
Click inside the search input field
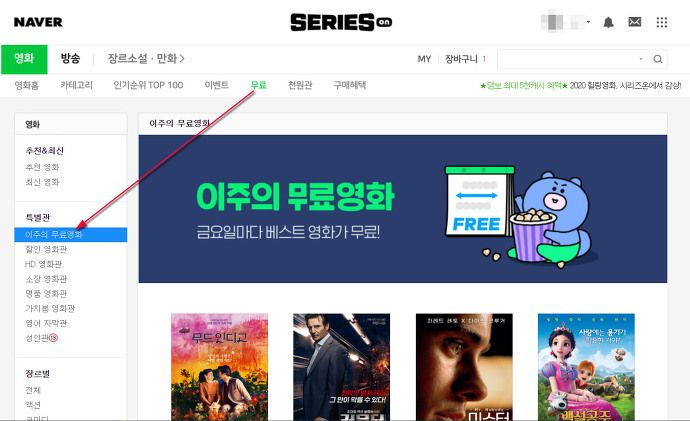(x=568, y=59)
